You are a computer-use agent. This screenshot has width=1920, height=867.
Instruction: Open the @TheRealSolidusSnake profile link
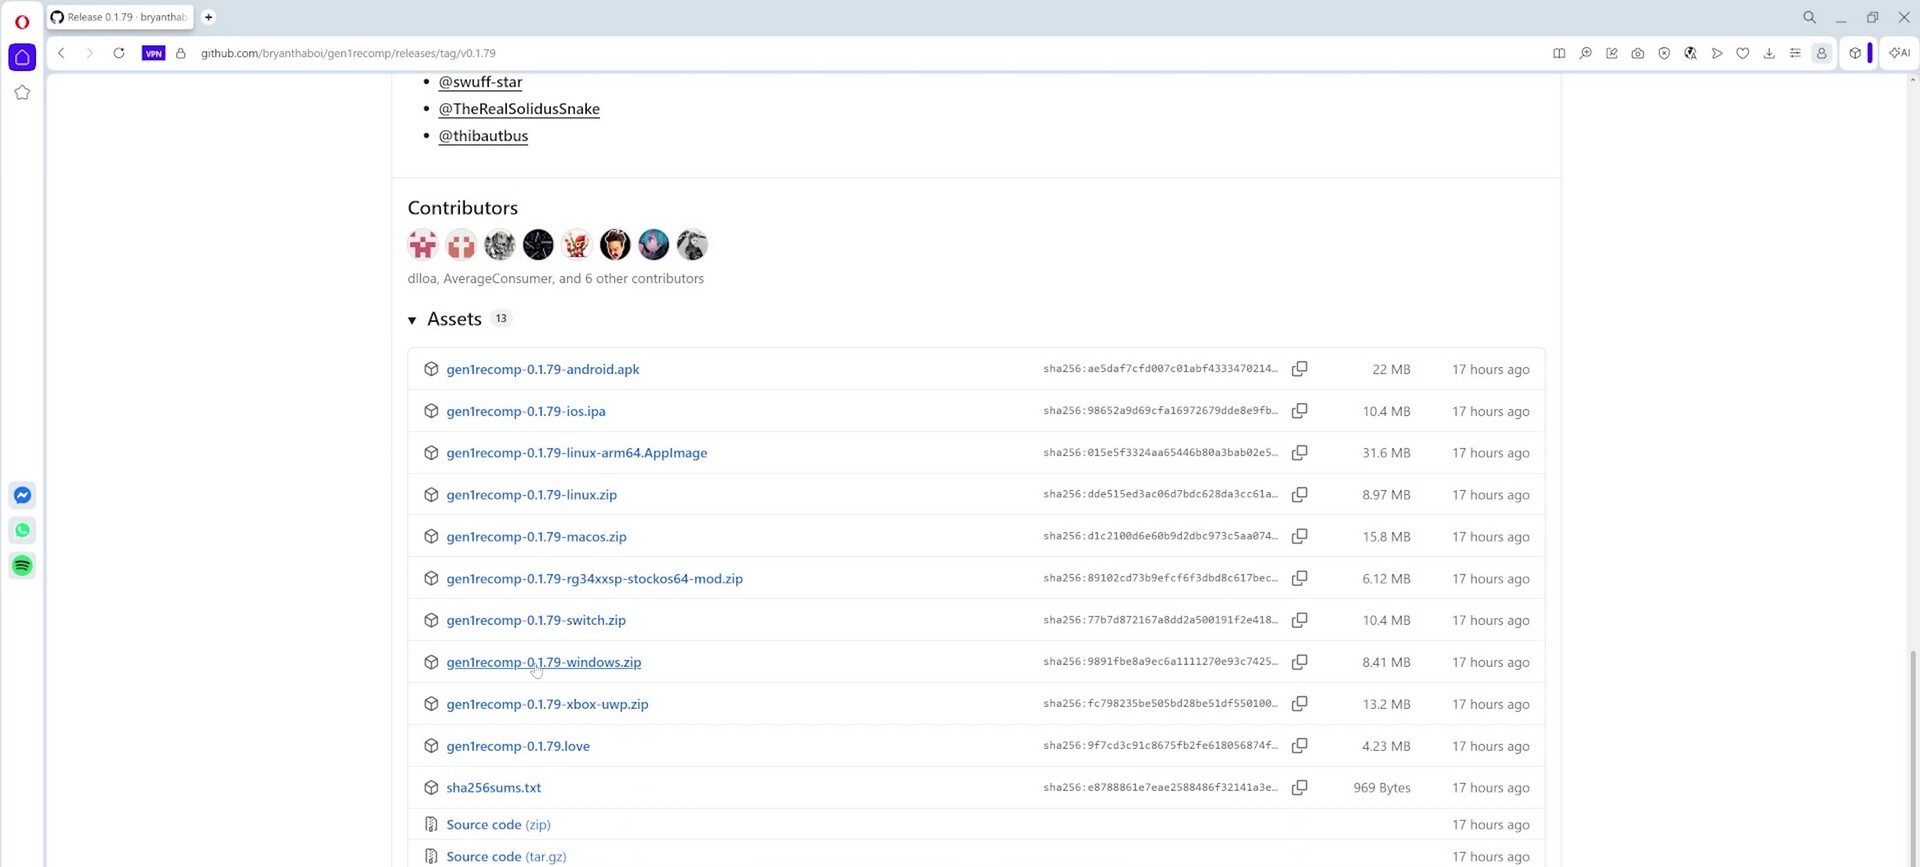coord(519,109)
